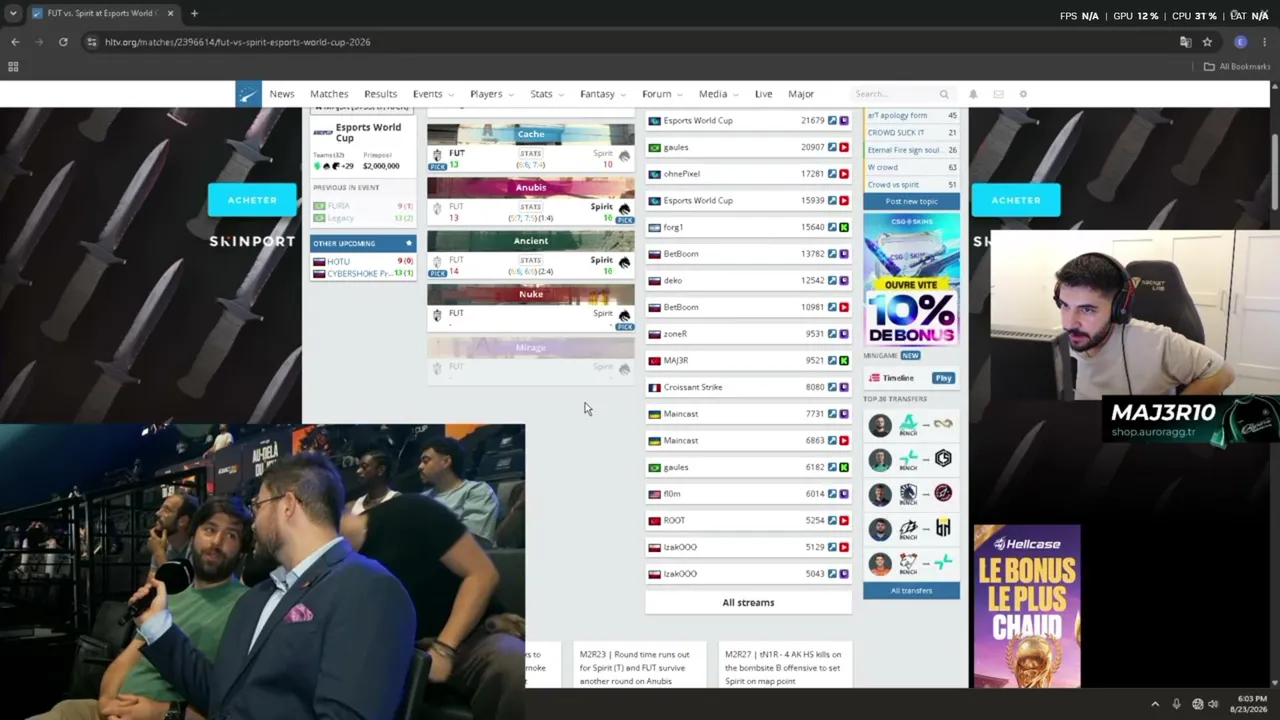Open STATS for the Anubis map
1280x720 pixels.
pyautogui.click(x=530, y=207)
